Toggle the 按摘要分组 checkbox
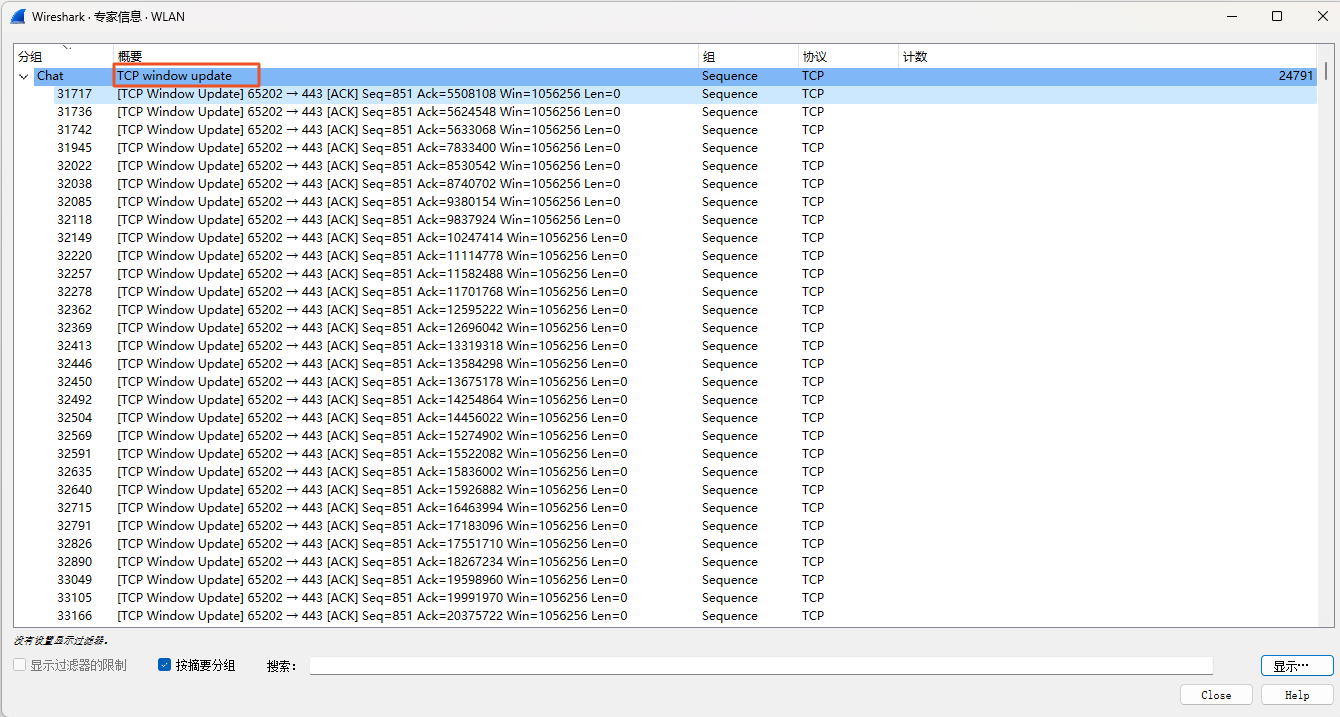Image resolution: width=1340 pixels, height=717 pixels. click(x=165, y=665)
